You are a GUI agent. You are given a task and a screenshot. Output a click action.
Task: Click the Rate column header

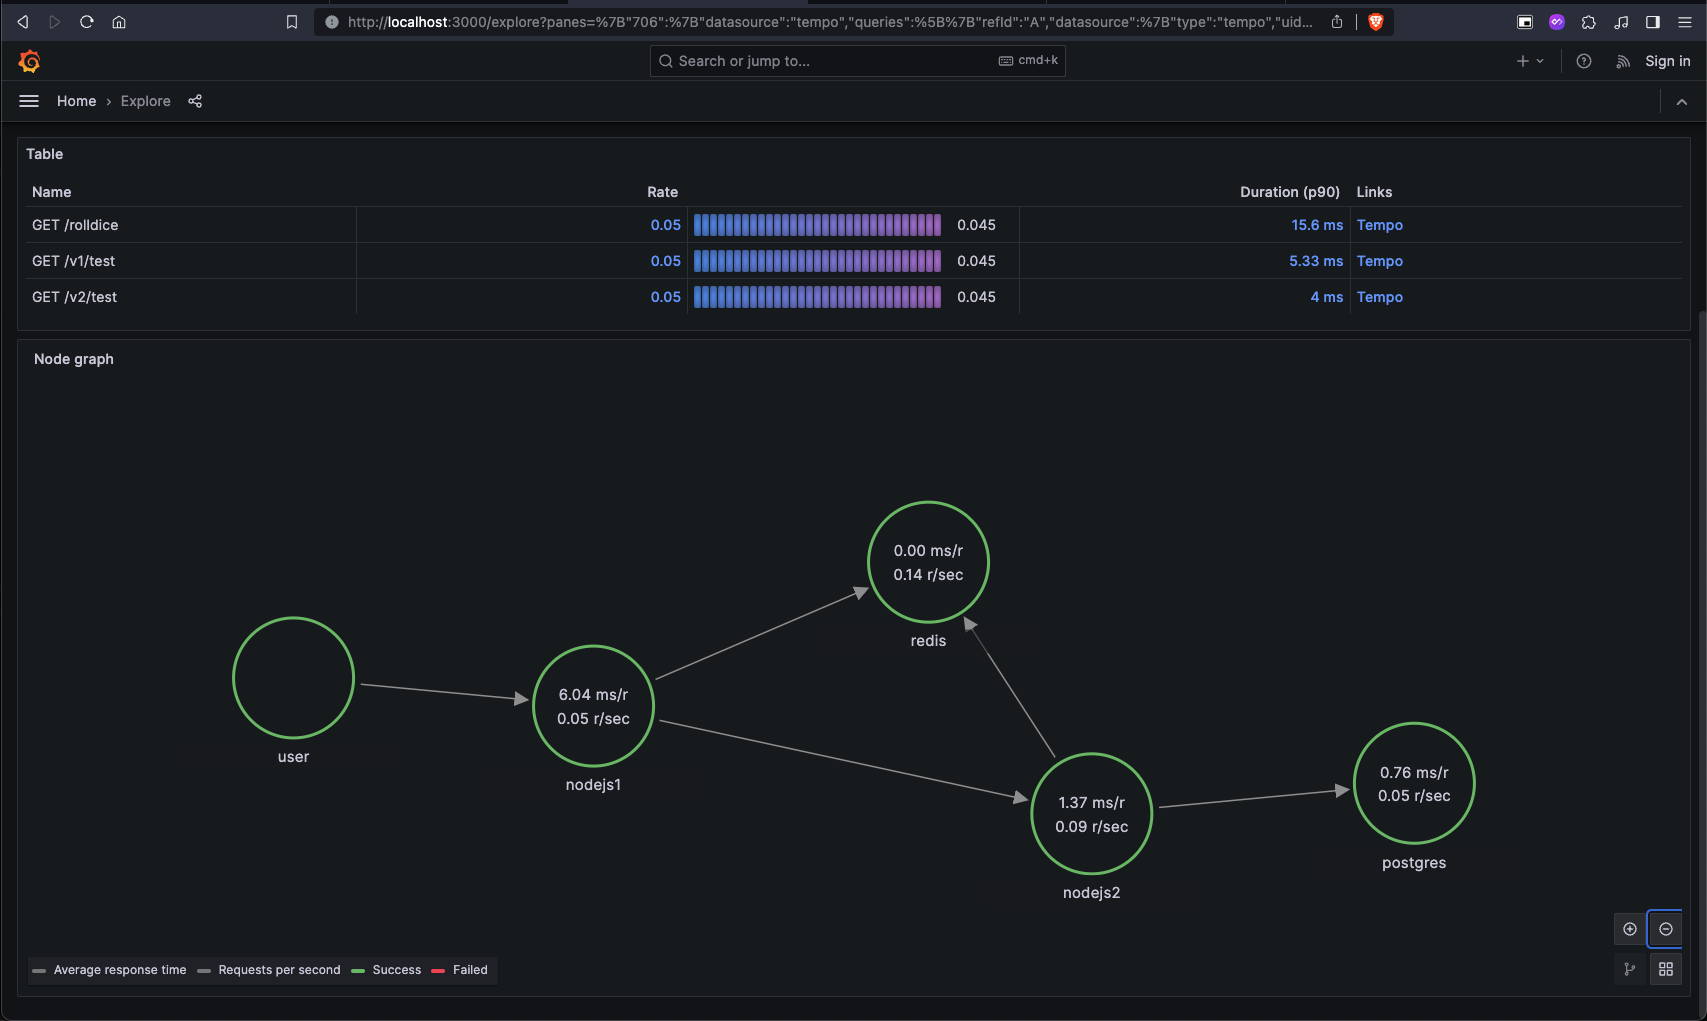[x=662, y=192]
